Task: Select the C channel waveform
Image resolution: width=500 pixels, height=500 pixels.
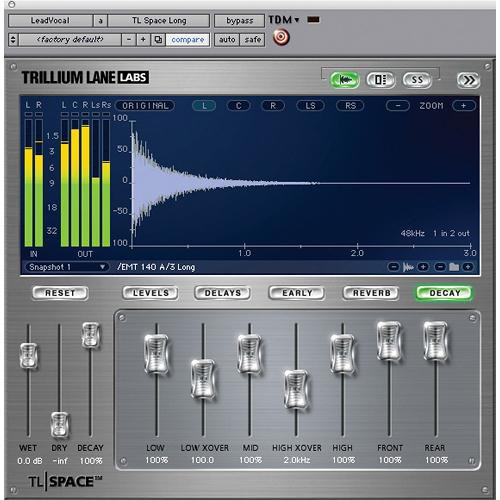Action: coord(238,106)
